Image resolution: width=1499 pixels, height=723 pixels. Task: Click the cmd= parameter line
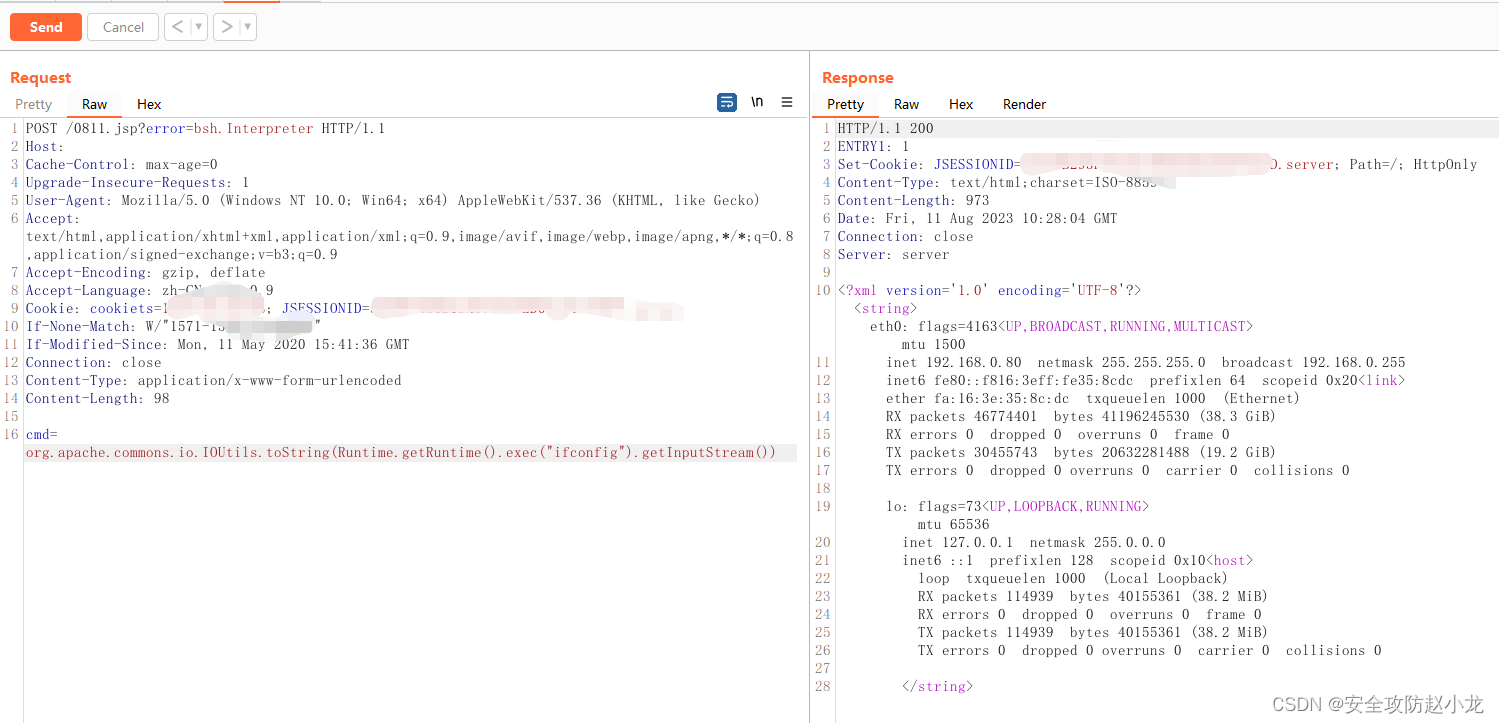[42, 434]
